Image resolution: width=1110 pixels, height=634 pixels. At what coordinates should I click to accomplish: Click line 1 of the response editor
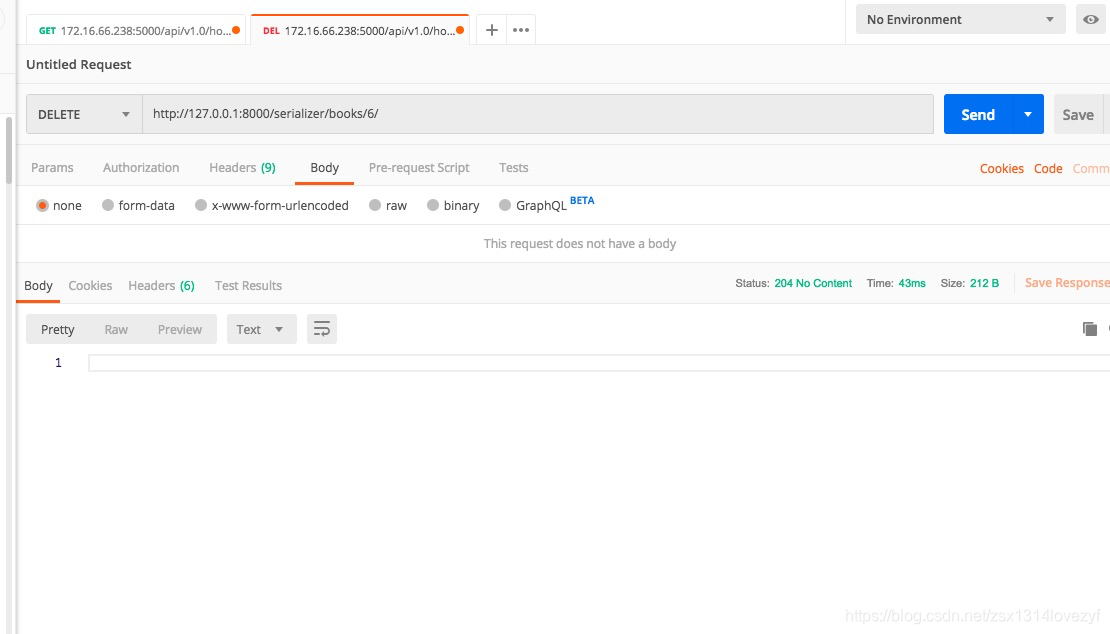pyautogui.click(x=599, y=363)
